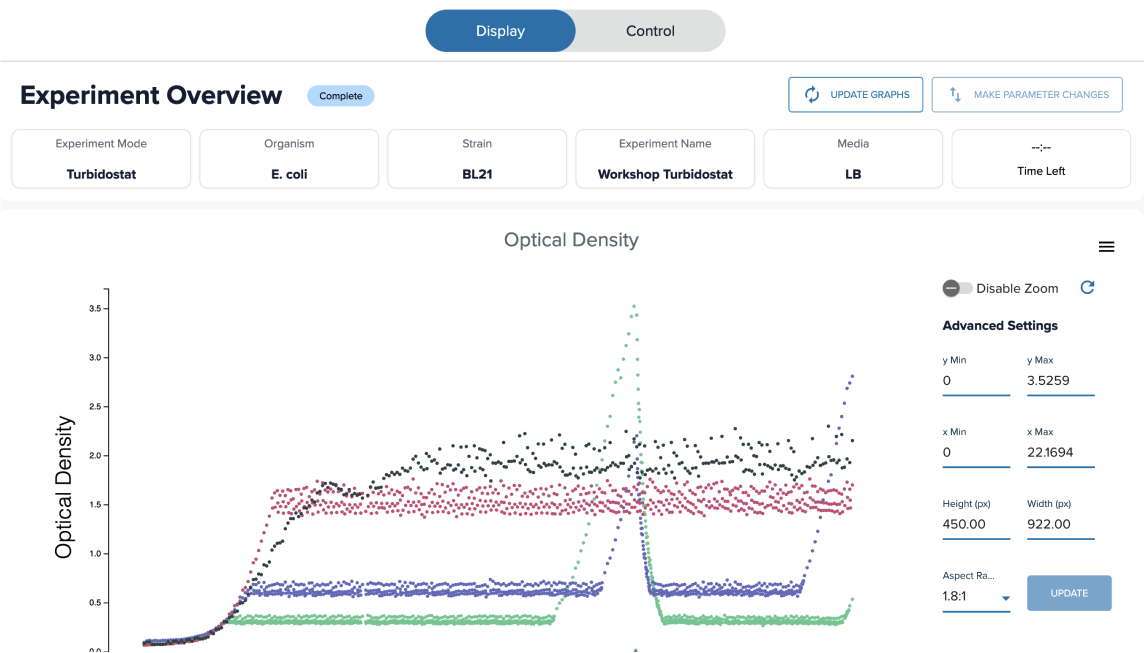Click Make Parameter Changes button

tap(1027, 94)
